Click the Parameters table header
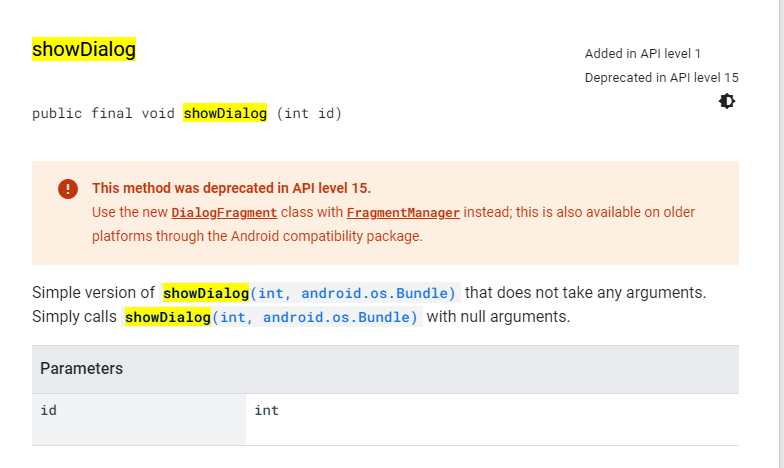Image resolution: width=784 pixels, height=468 pixels. (386, 369)
